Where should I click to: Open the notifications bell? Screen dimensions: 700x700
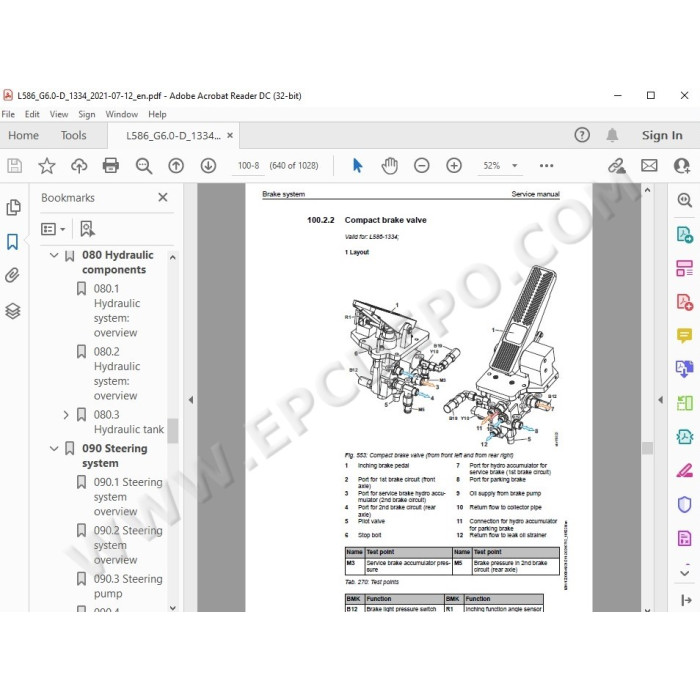[612, 135]
